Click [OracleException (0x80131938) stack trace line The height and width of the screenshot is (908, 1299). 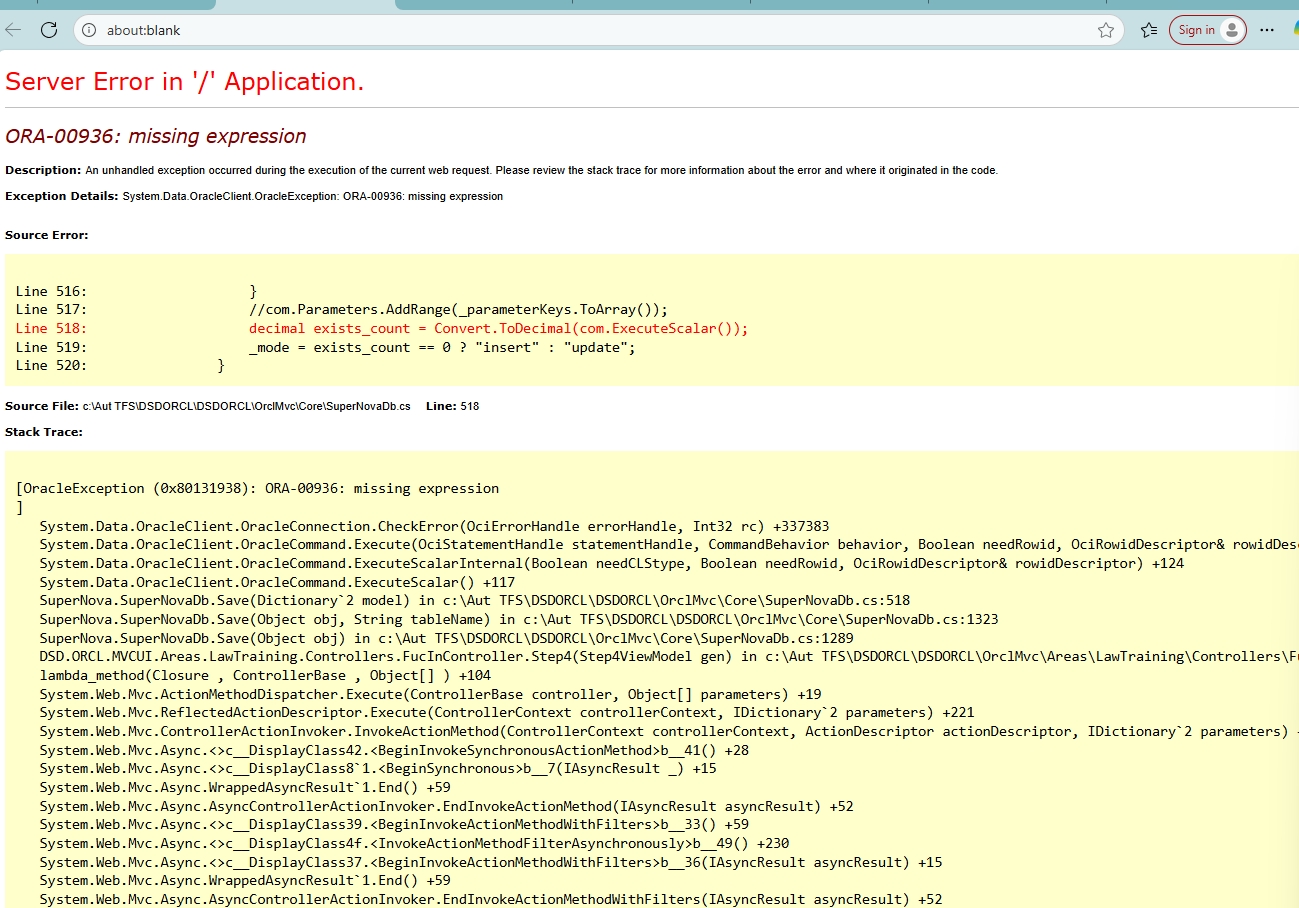257,488
